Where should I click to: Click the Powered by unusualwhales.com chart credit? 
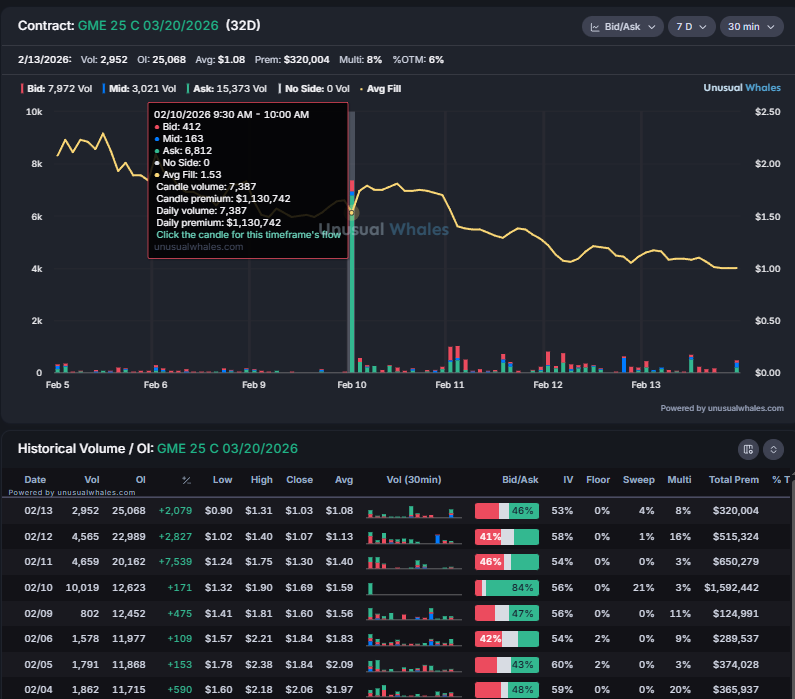coord(722,408)
